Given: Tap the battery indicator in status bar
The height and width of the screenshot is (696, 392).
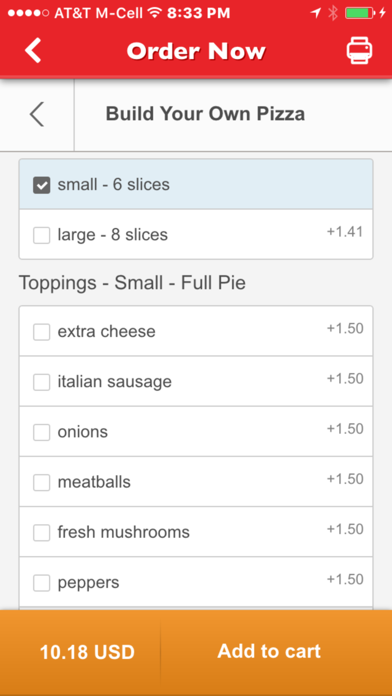Looking at the screenshot, I should [x=359, y=13].
